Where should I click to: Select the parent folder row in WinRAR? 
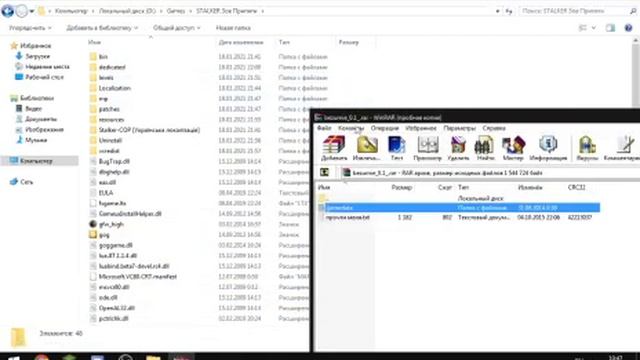459,198
